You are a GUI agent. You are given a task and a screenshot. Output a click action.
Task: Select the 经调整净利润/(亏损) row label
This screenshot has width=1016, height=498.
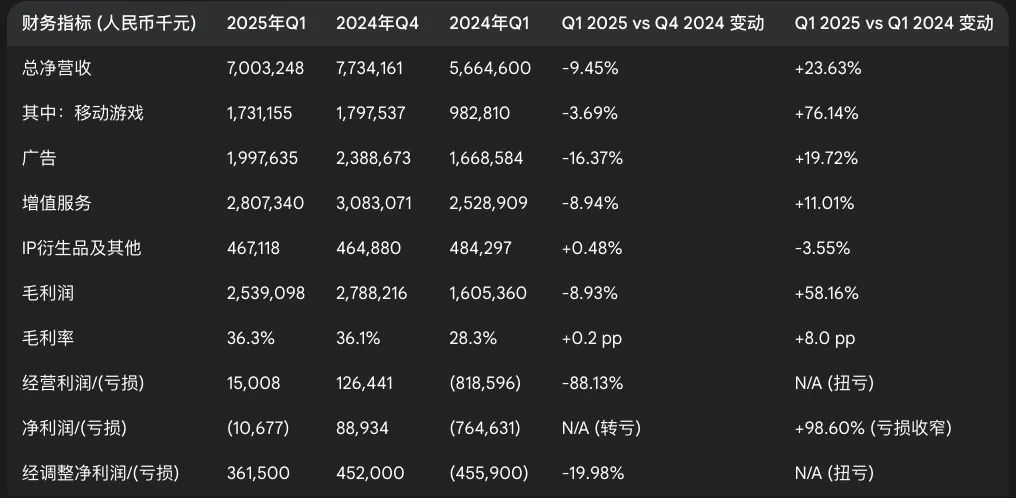(x=94, y=473)
